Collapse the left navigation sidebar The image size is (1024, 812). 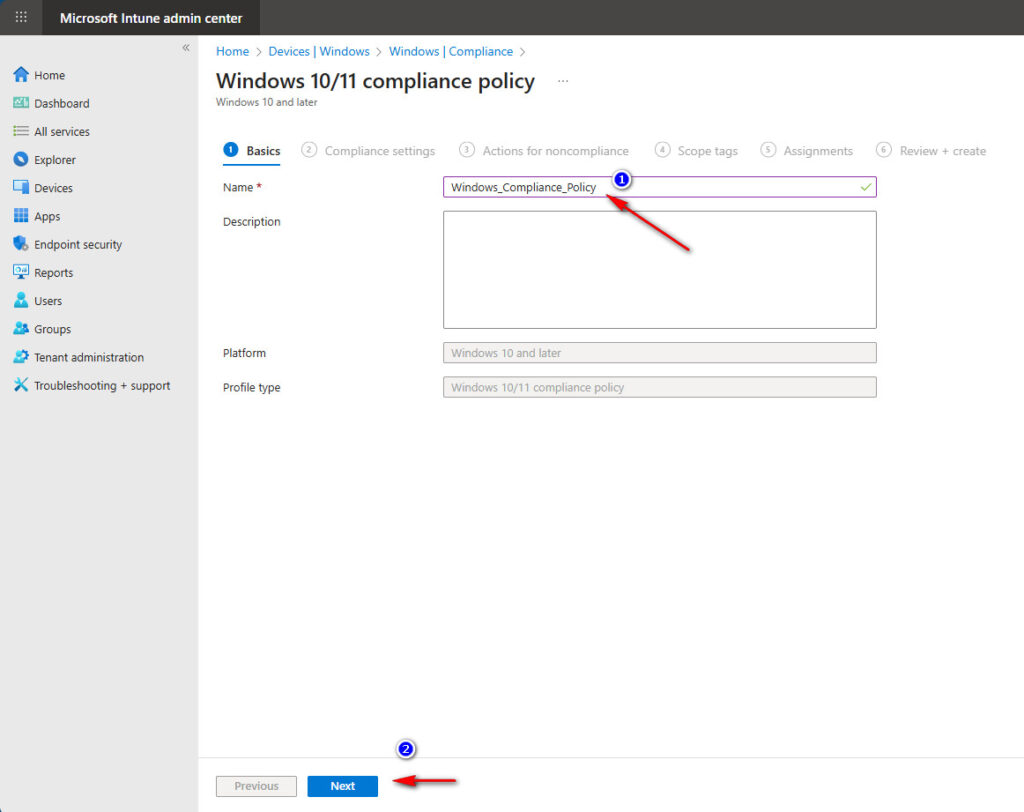[x=186, y=48]
